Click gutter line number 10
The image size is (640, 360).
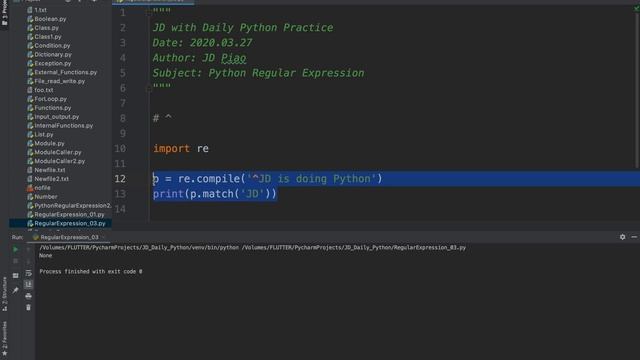[120, 149]
